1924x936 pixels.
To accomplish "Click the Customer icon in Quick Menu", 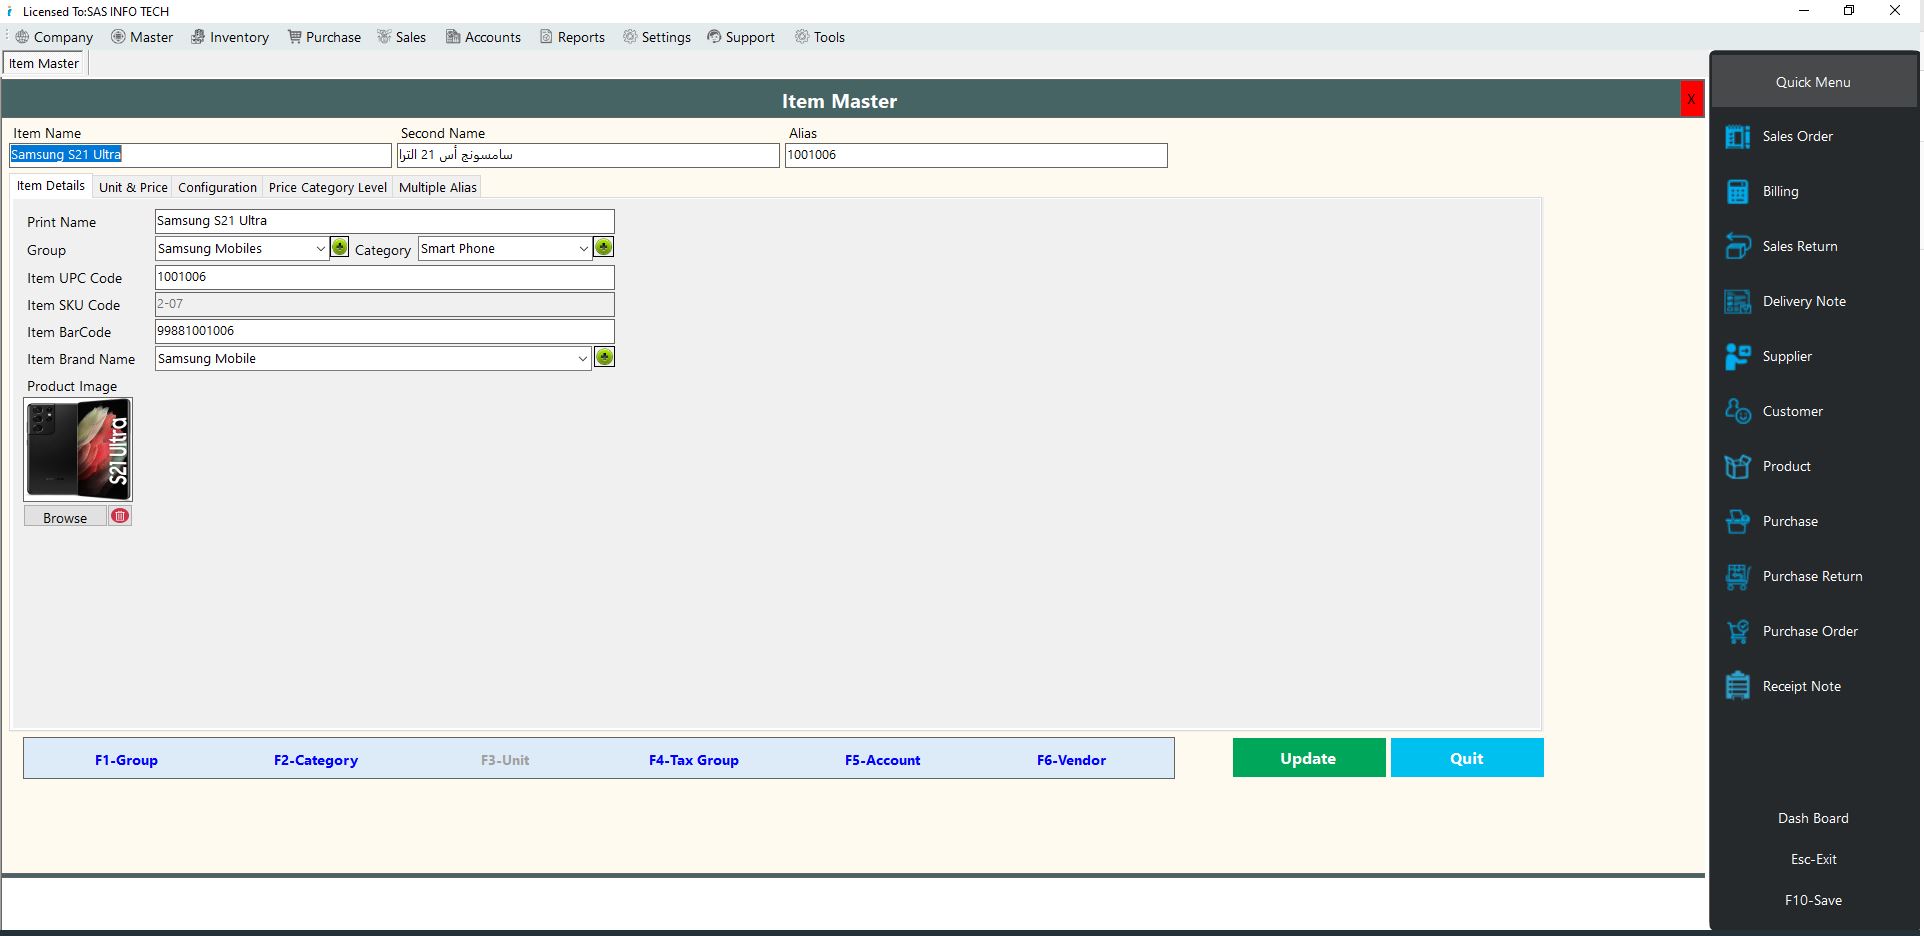I will point(1737,412).
